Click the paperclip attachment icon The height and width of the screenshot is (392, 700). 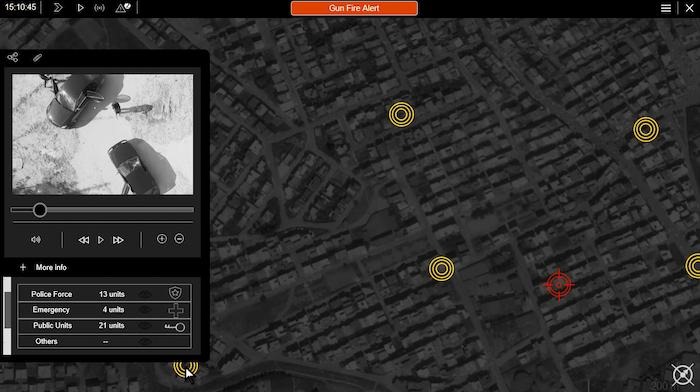38,57
